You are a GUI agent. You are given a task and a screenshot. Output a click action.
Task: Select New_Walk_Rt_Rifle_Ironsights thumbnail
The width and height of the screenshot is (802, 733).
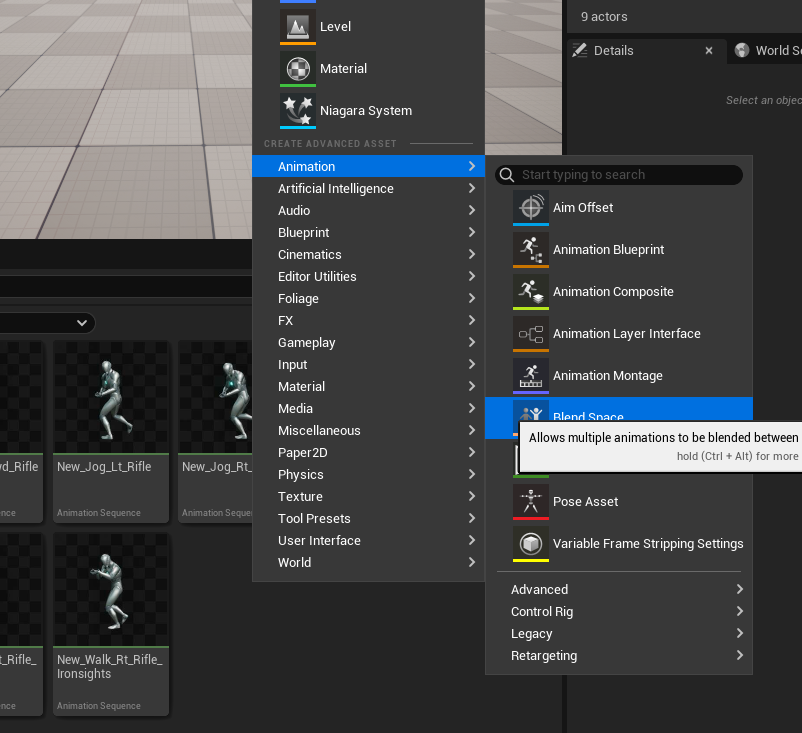111,590
